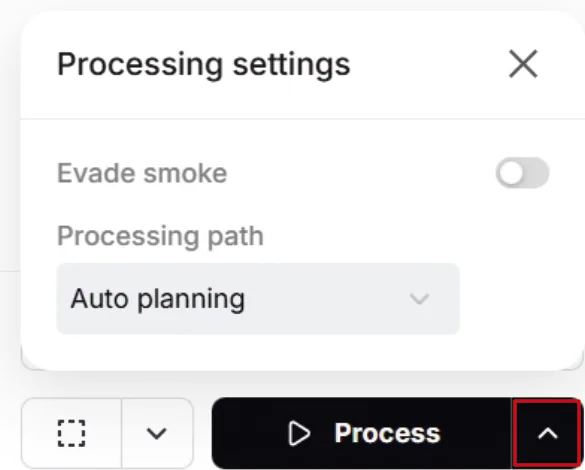Select the dashed rectangle selection tool
The height and width of the screenshot is (470, 585).
(71, 433)
